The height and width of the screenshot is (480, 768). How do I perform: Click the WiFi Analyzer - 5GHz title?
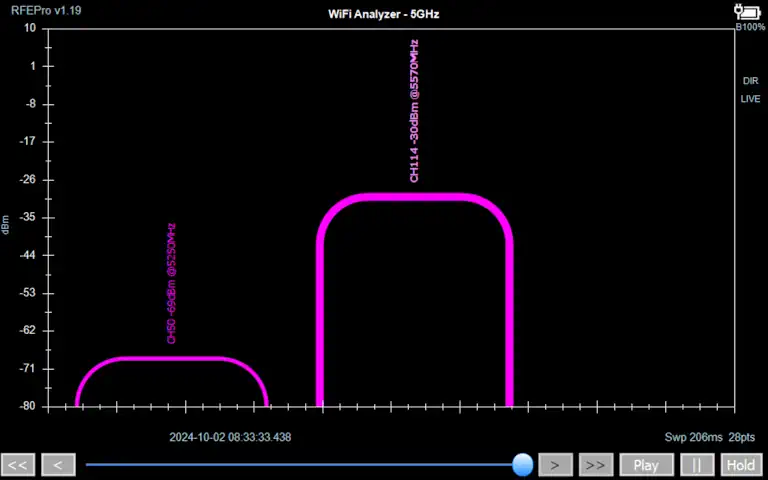pyautogui.click(x=384, y=14)
